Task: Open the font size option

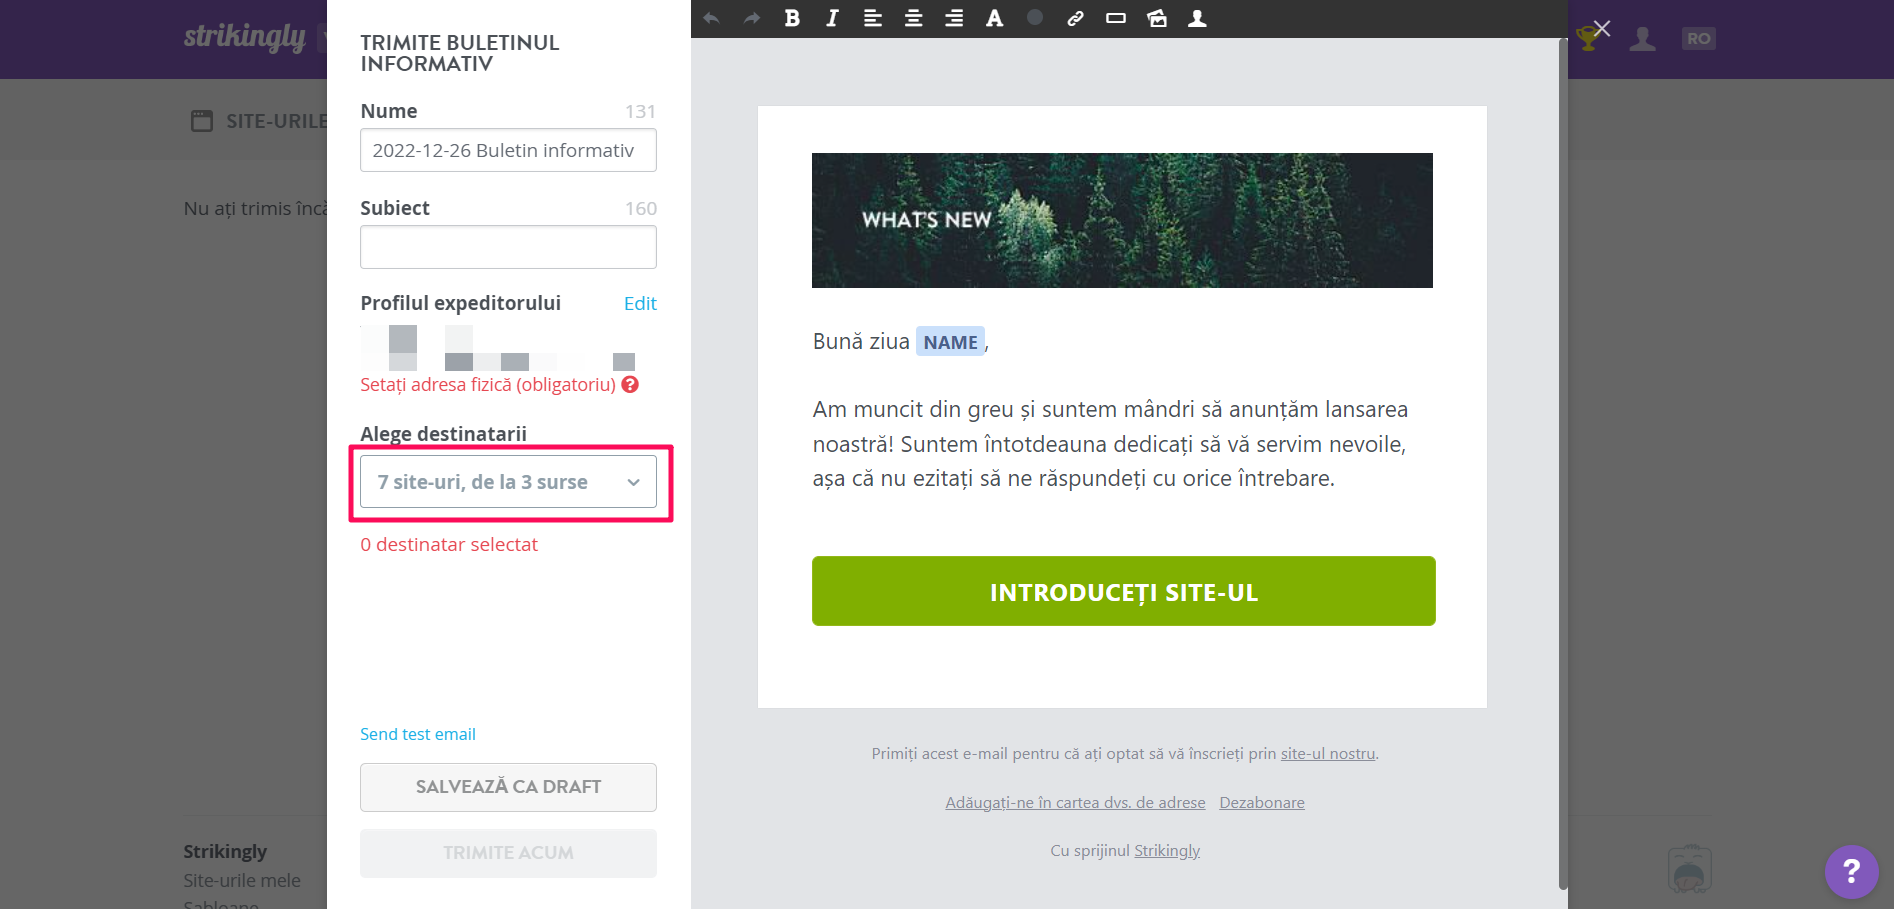Action: click(x=994, y=18)
